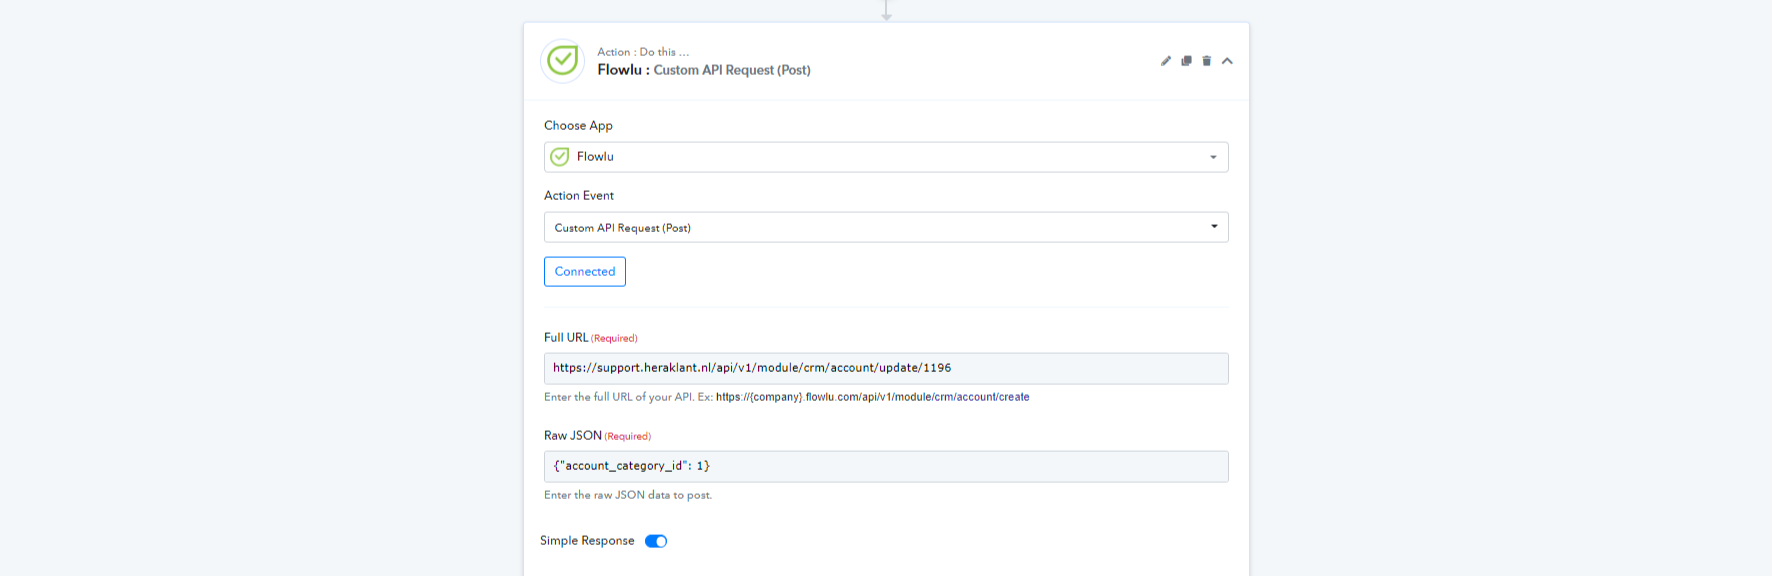This screenshot has height=576, width=1772.
Task: Click the arrow of the Choose App field
Action: [x=1213, y=157]
